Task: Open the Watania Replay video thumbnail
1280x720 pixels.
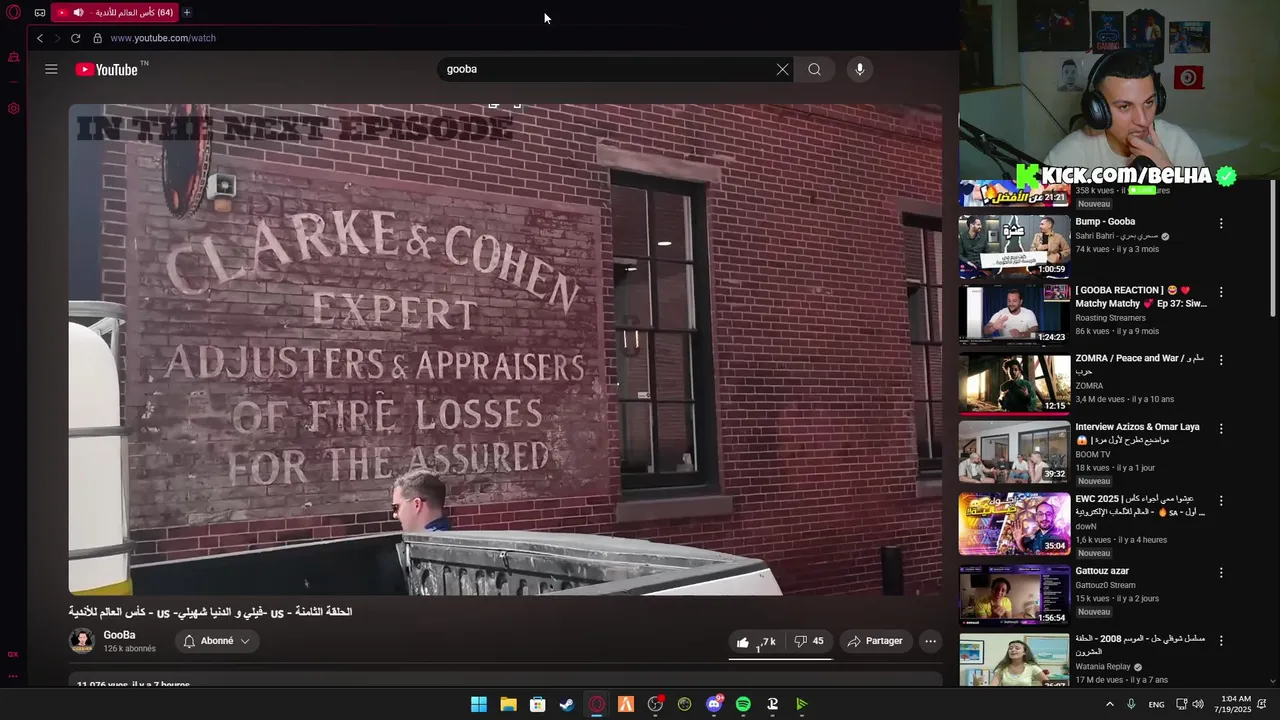Action: 1014,660
